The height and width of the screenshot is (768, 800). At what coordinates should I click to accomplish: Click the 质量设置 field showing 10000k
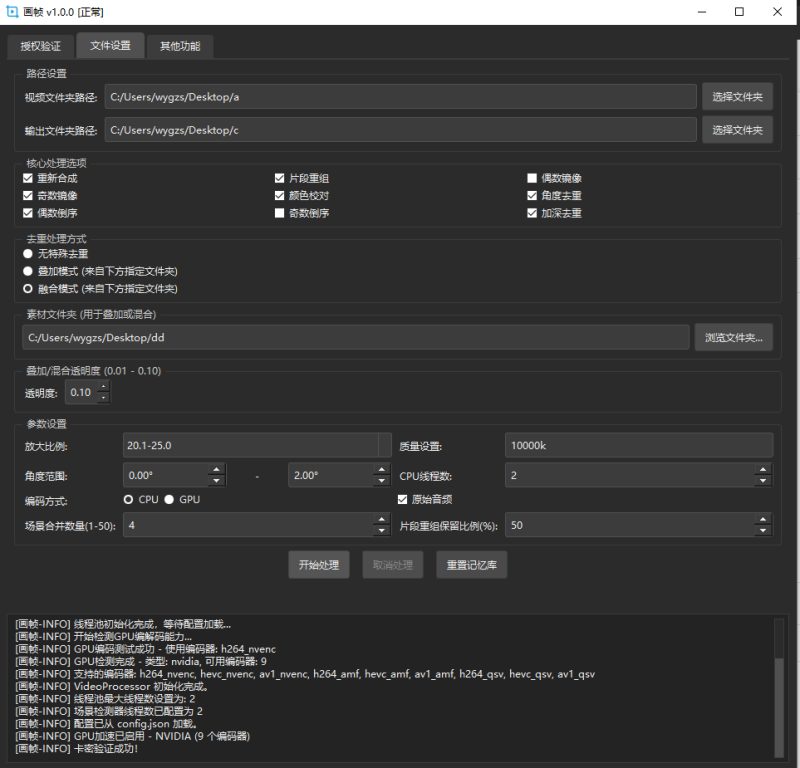[x=639, y=446]
